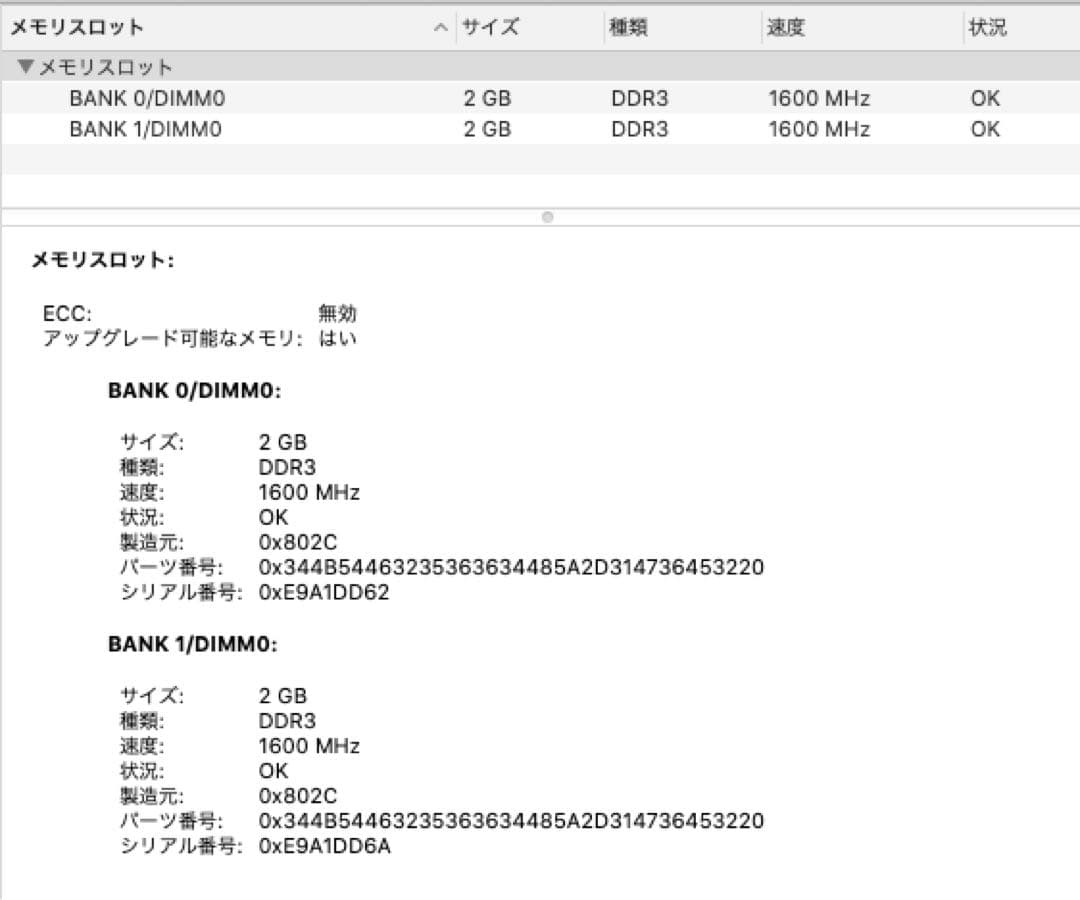Screen dimensions: 1080x900
Task: Sort the list by the サイズ column
Action: tap(490, 27)
